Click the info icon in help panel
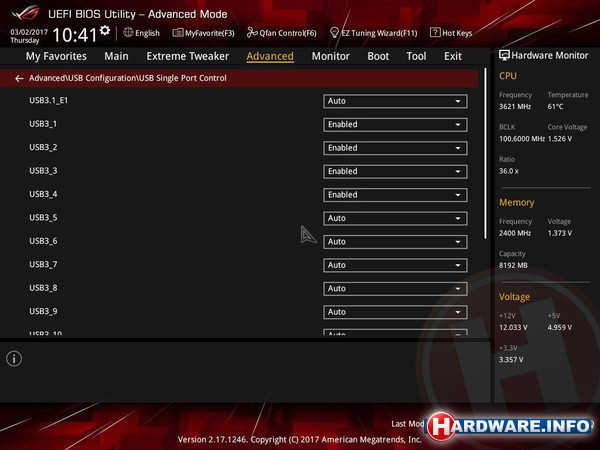The height and width of the screenshot is (450, 600). point(14,359)
